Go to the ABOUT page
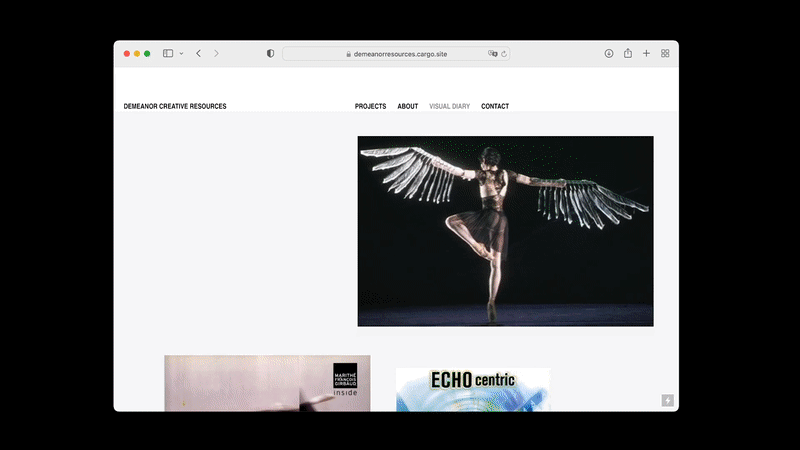The width and height of the screenshot is (800, 450). [407, 106]
